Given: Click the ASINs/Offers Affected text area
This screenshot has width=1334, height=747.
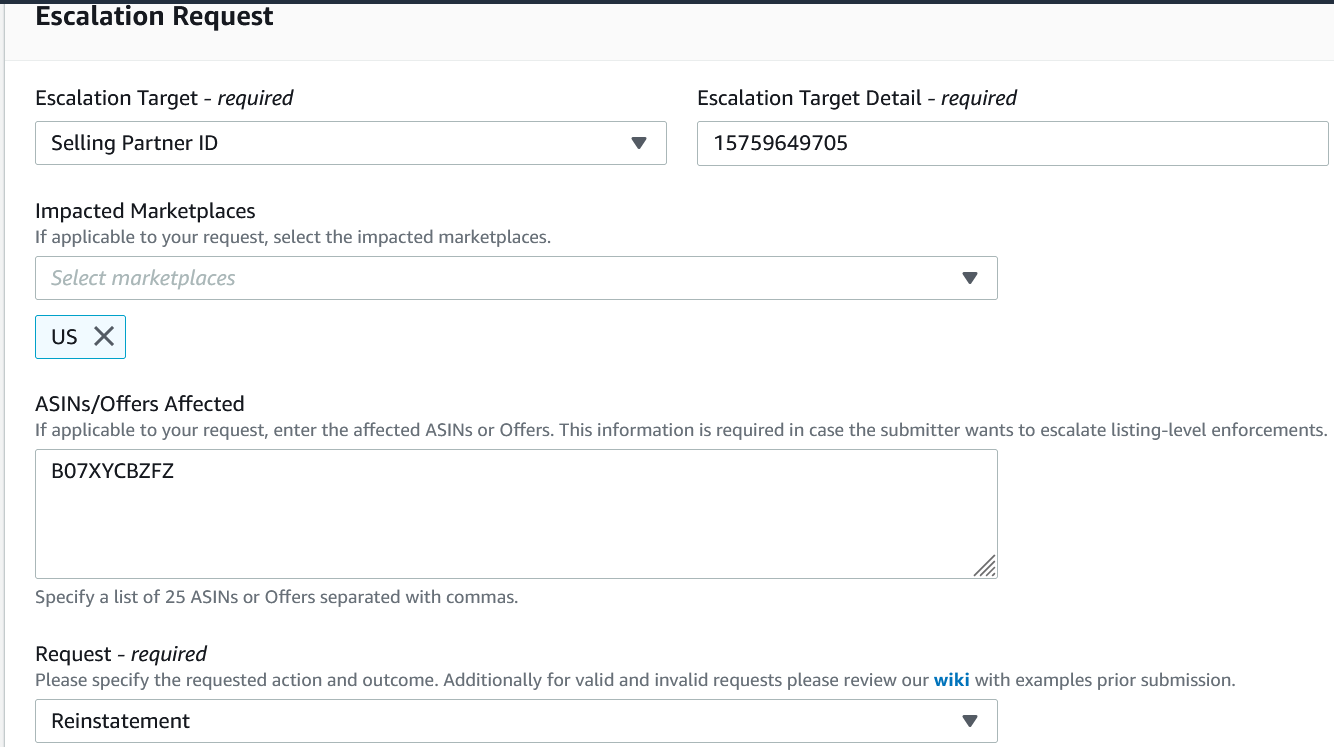Looking at the screenshot, I should pos(516,514).
